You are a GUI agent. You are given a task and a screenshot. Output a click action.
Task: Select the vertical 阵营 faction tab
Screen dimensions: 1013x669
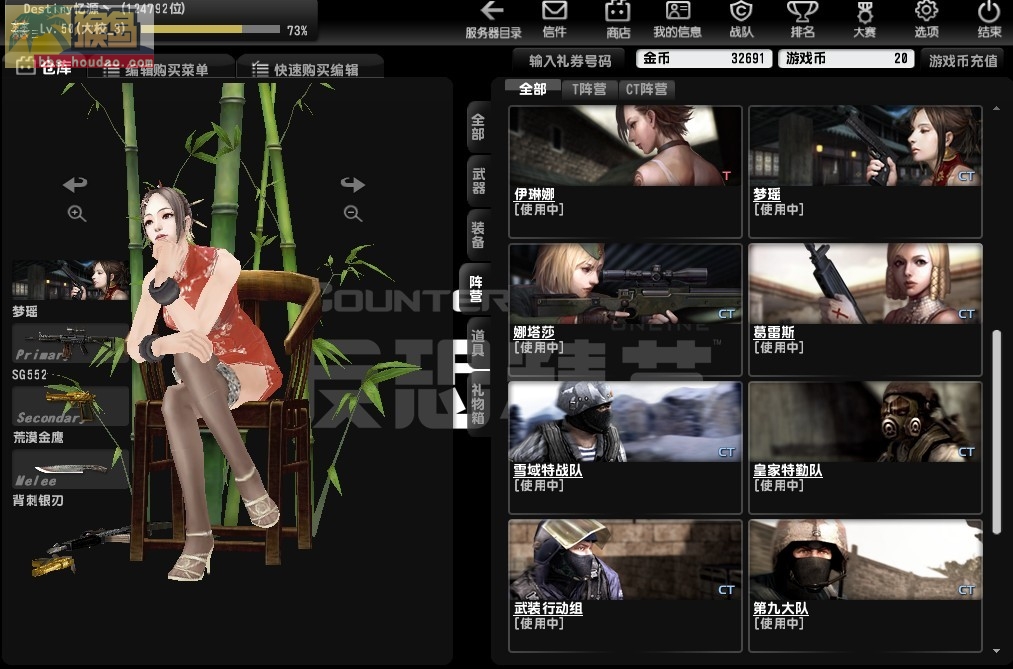pos(476,289)
